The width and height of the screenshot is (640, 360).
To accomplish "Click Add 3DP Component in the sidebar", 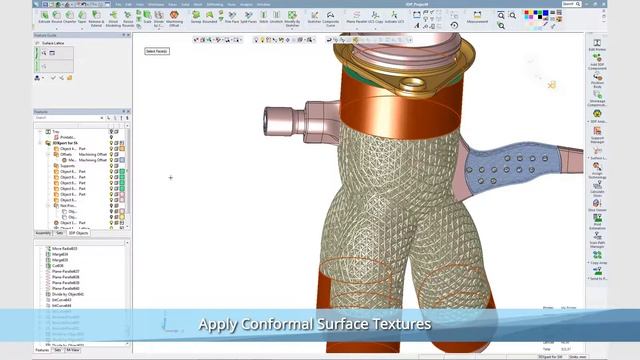I will [597, 62].
